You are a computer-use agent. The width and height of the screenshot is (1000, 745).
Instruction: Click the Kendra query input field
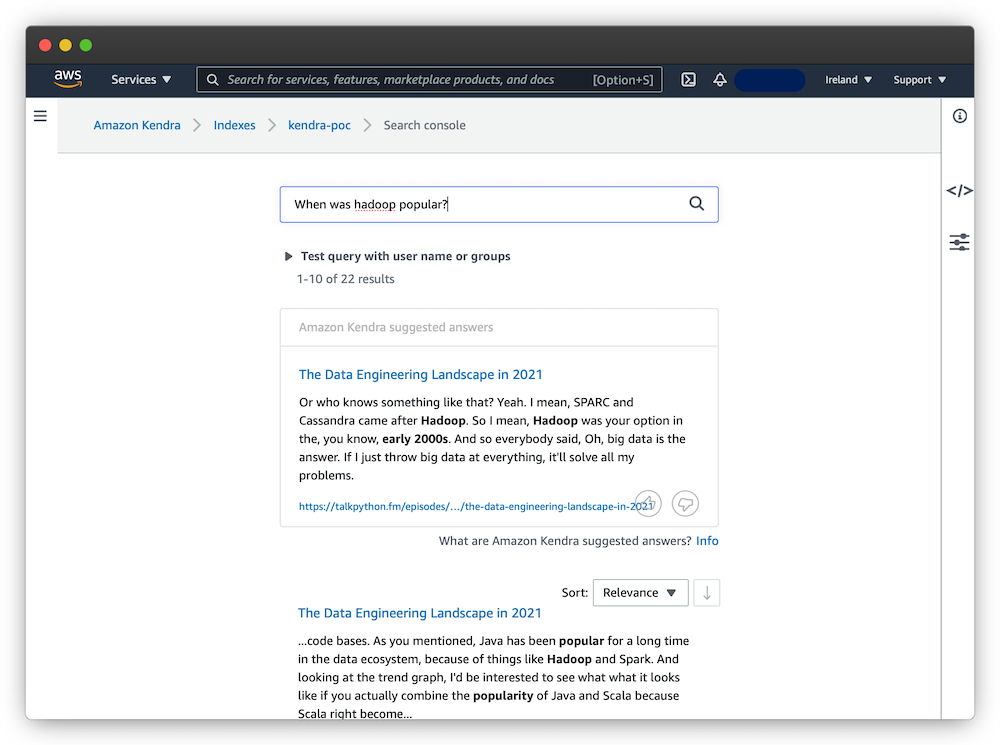click(499, 204)
